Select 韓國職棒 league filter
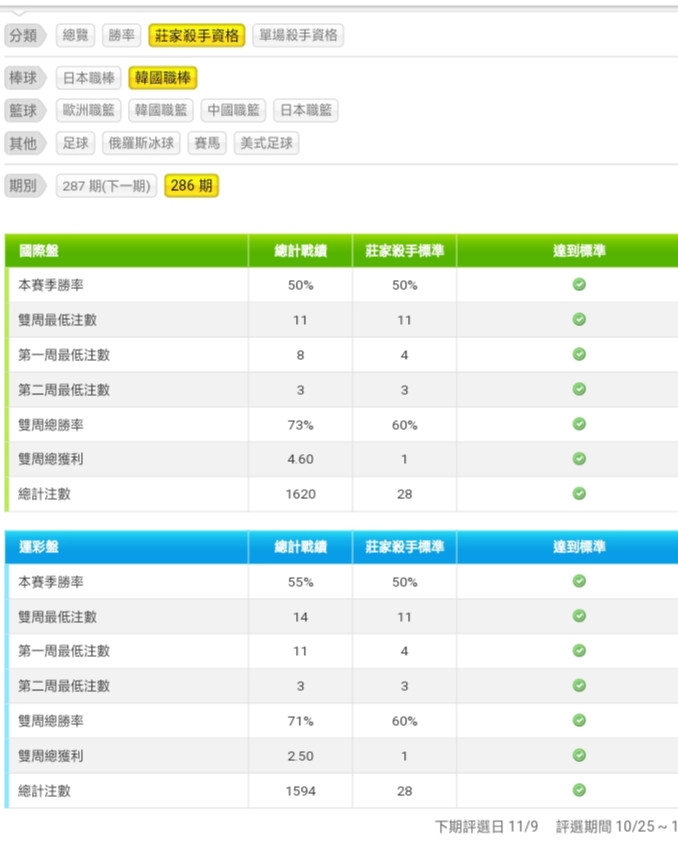The width and height of the screenshot is (678, 843). point(165,78)
